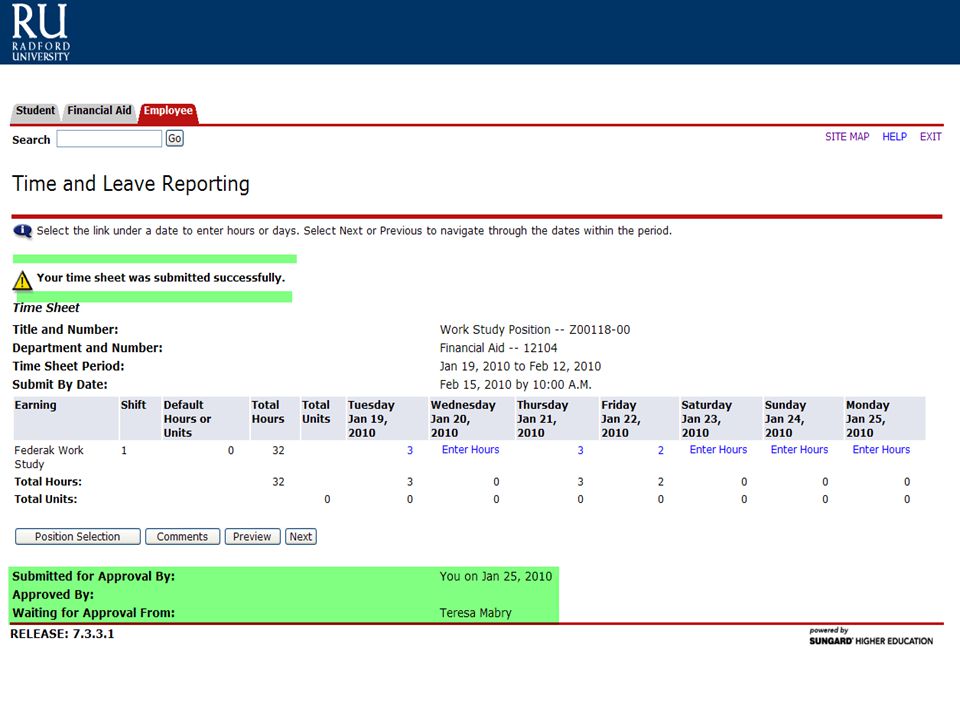
Task: Open the 3 hours link for Tuesday Jan 19
Action: tap(410, 450)
